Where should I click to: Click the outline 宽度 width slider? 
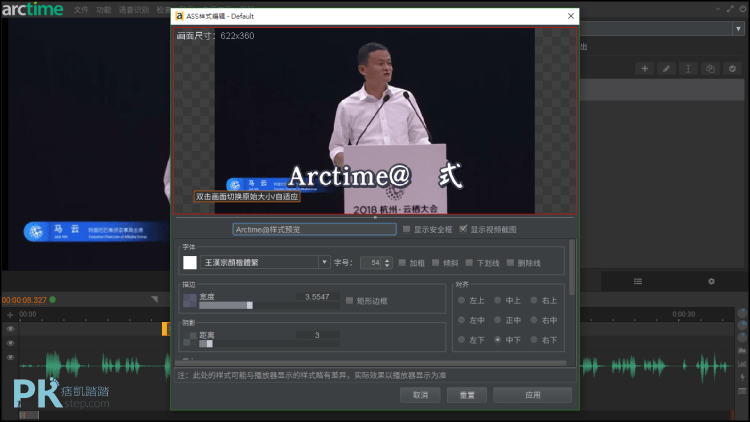[269, 305]
